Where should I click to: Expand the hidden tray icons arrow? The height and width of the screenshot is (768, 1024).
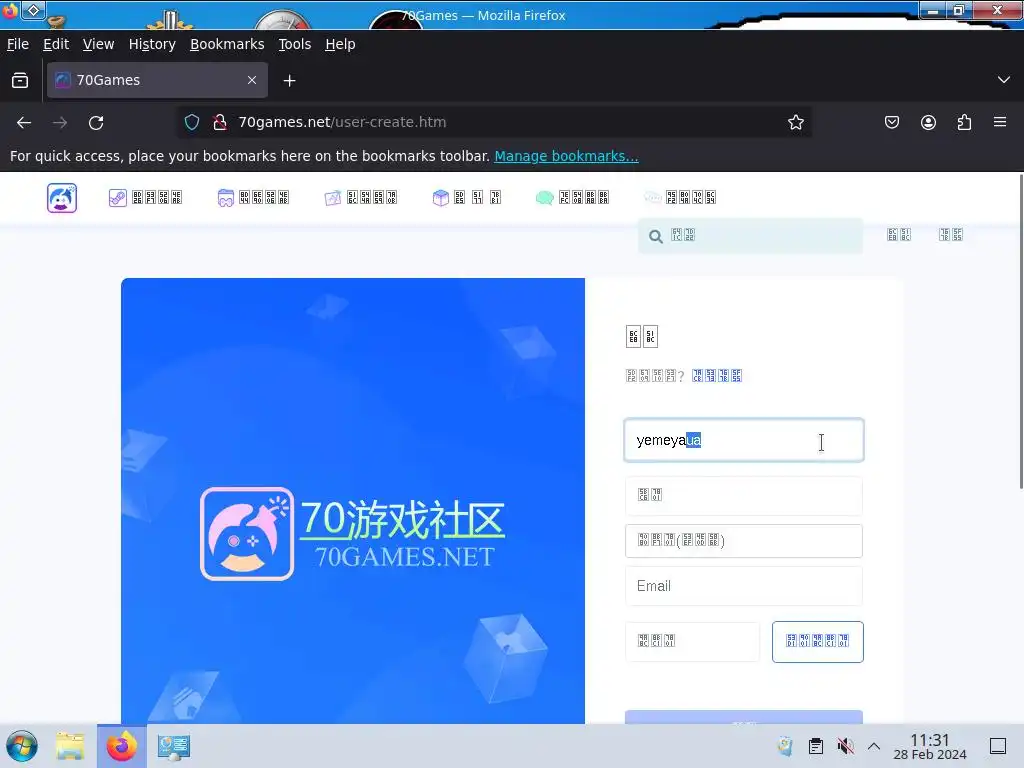pyautogui.click(x=874, y=746)
